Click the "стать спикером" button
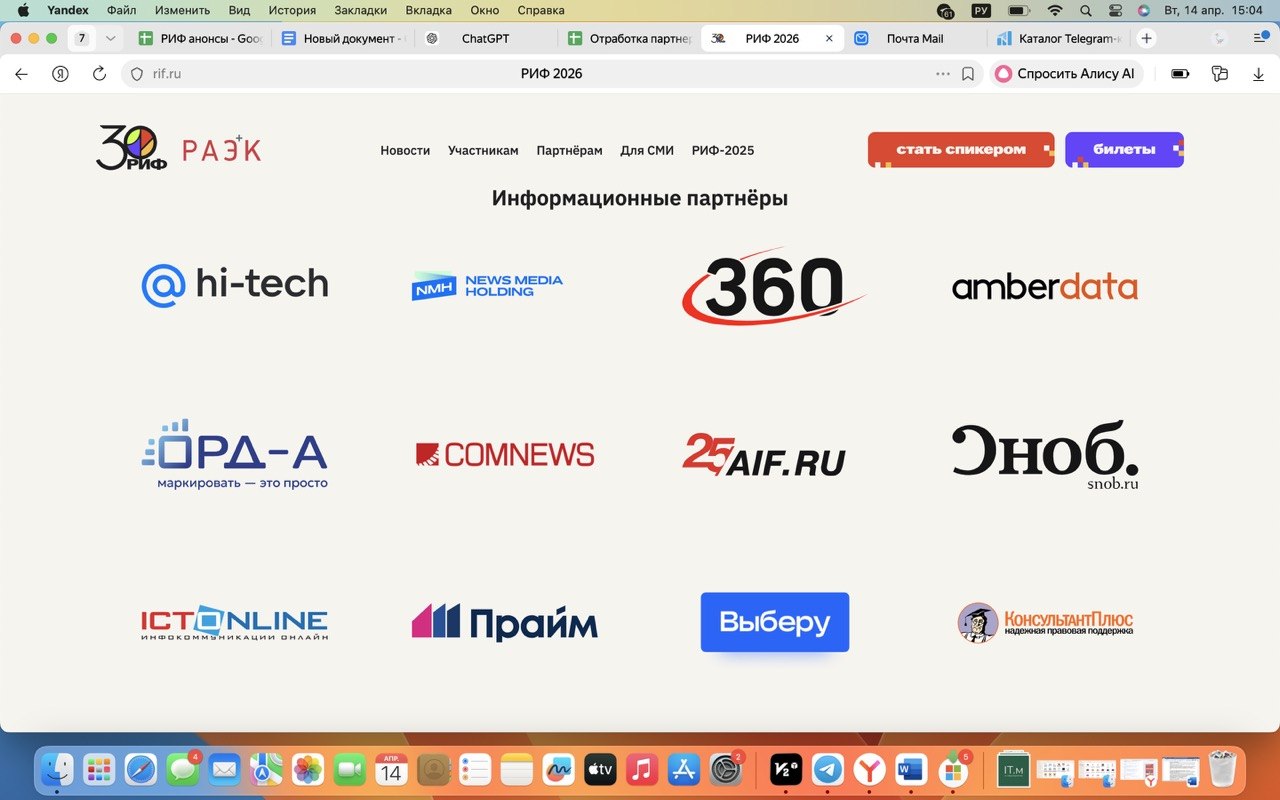 [x=960, y=150]
